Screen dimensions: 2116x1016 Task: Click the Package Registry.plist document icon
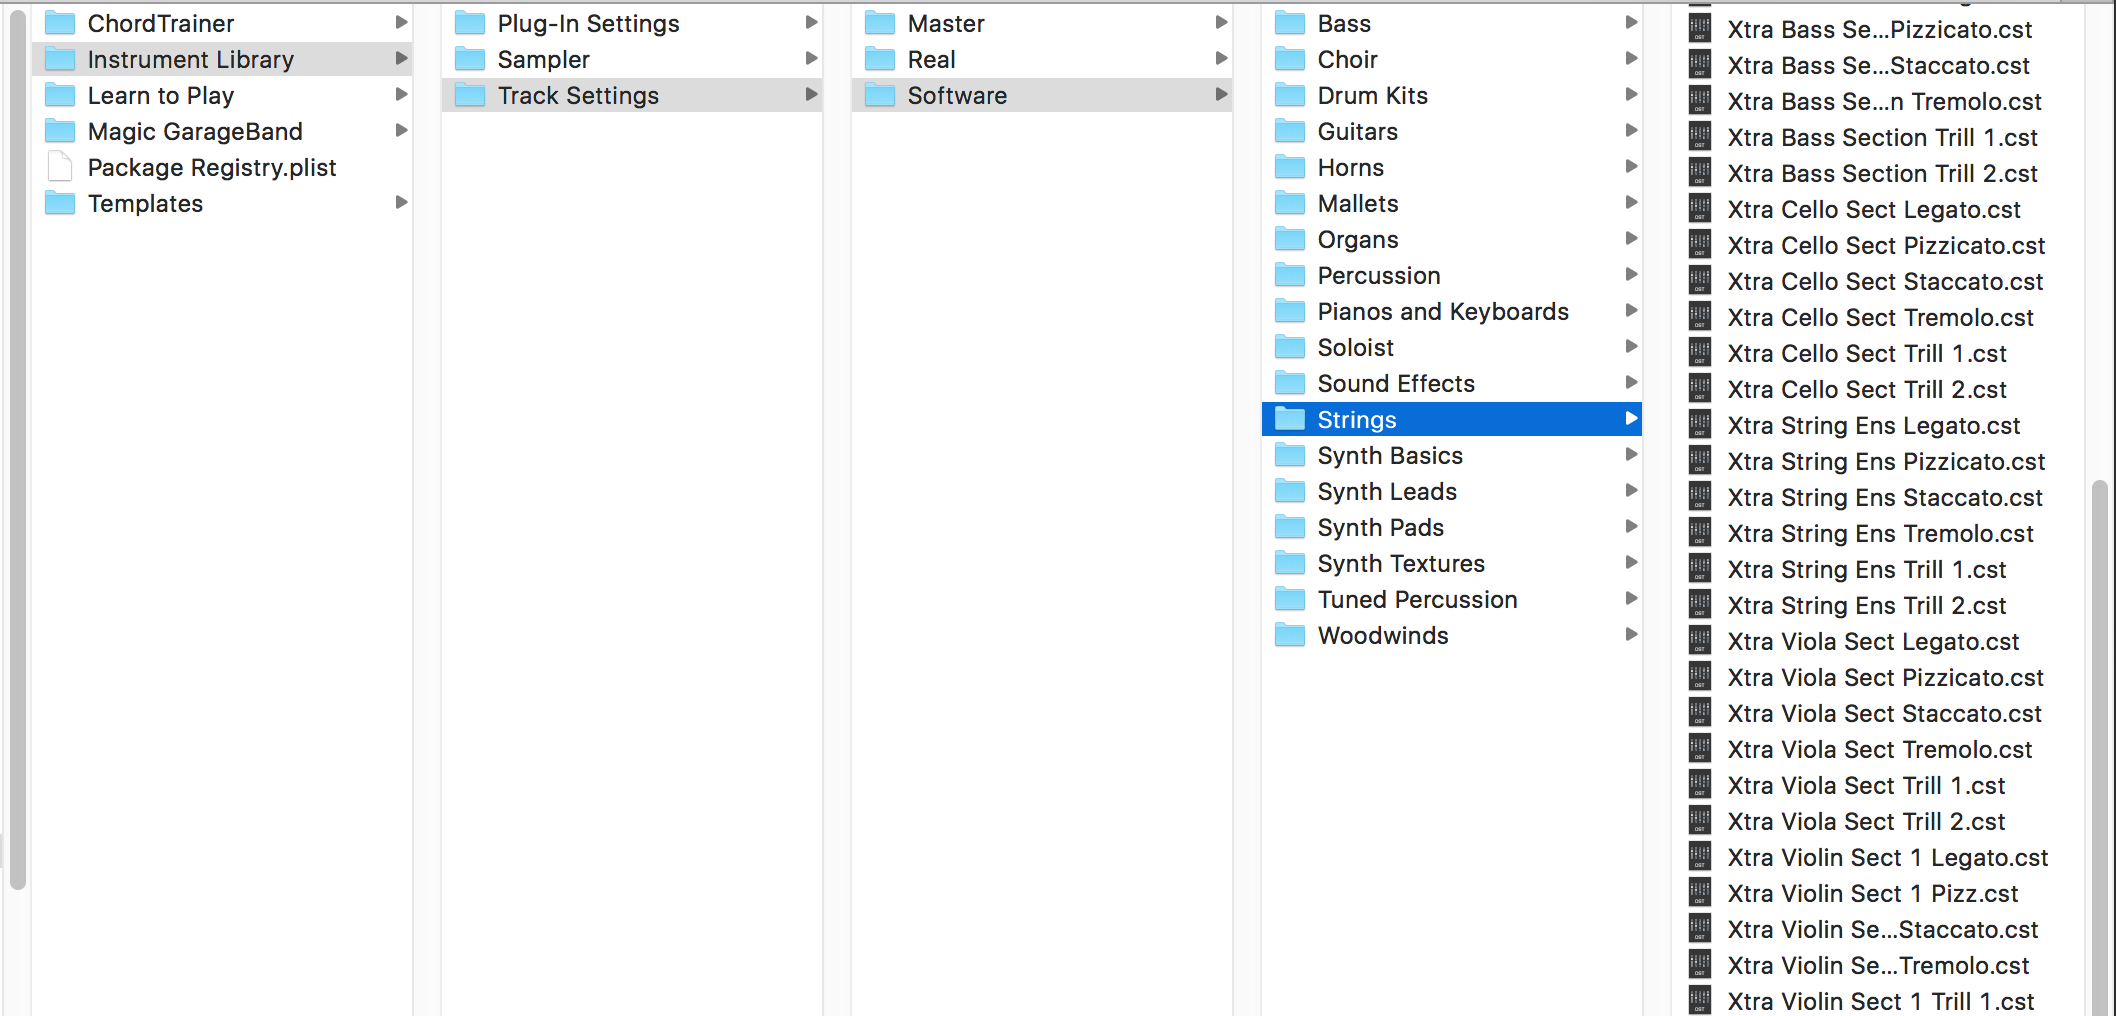coord(60,167)
